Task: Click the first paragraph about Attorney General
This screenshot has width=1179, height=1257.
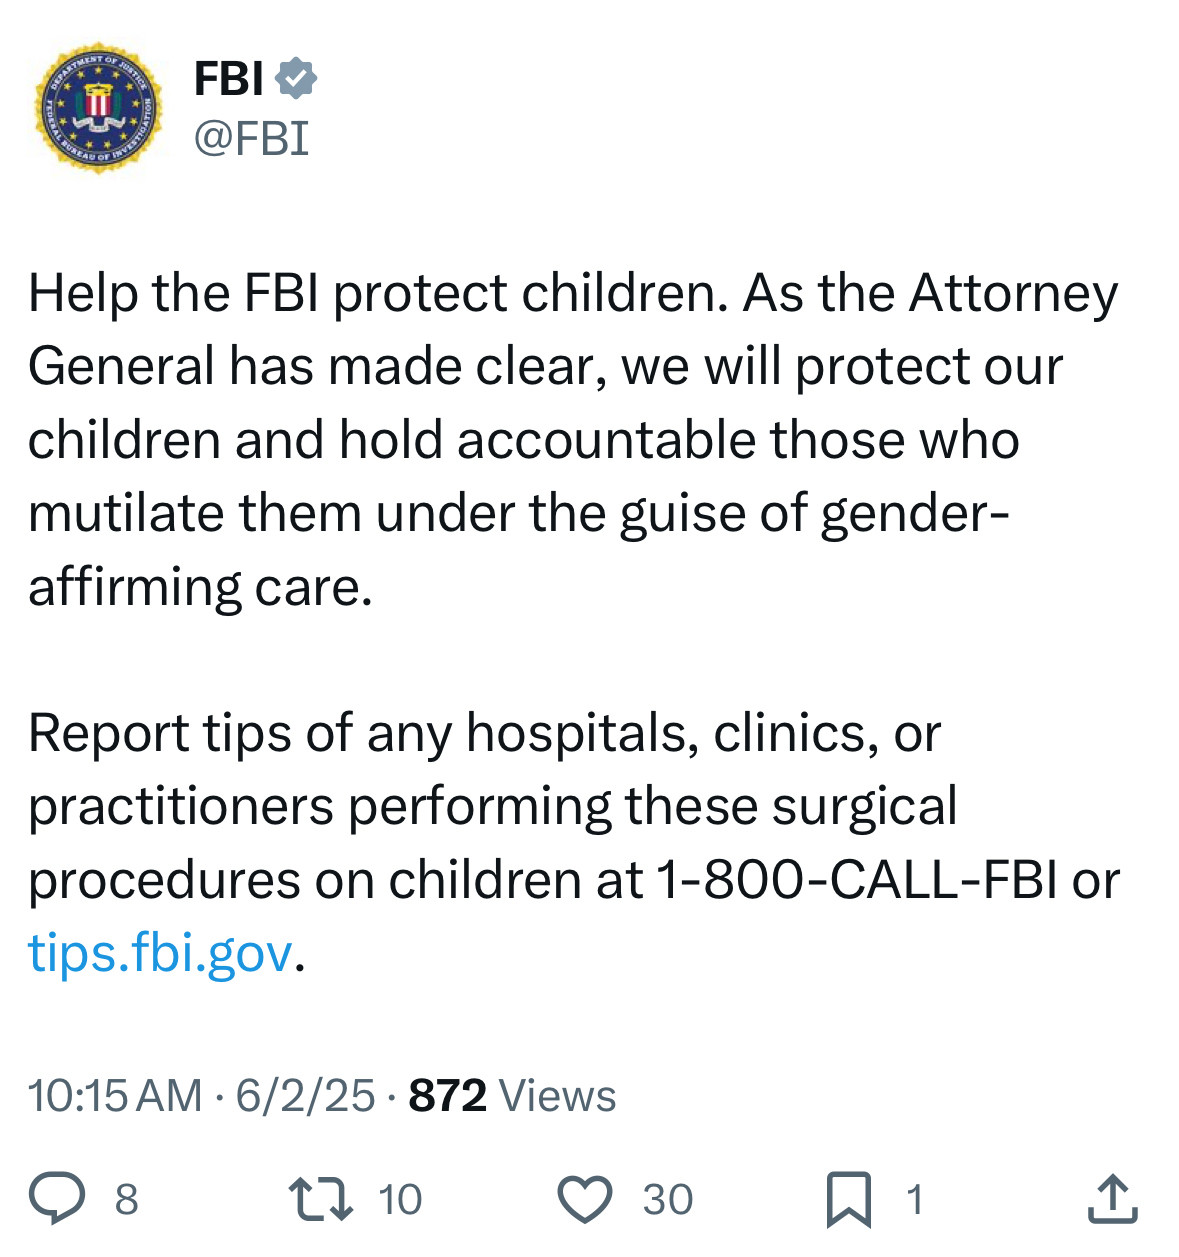Action: point(573,440)
